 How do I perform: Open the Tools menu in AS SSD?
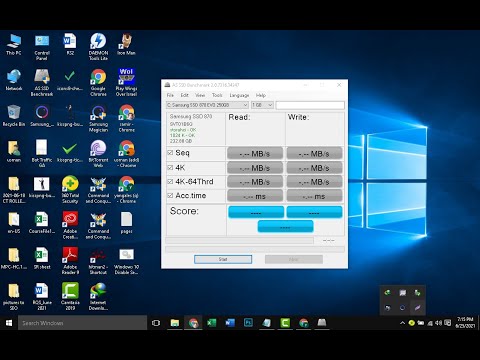coord(217,95)
